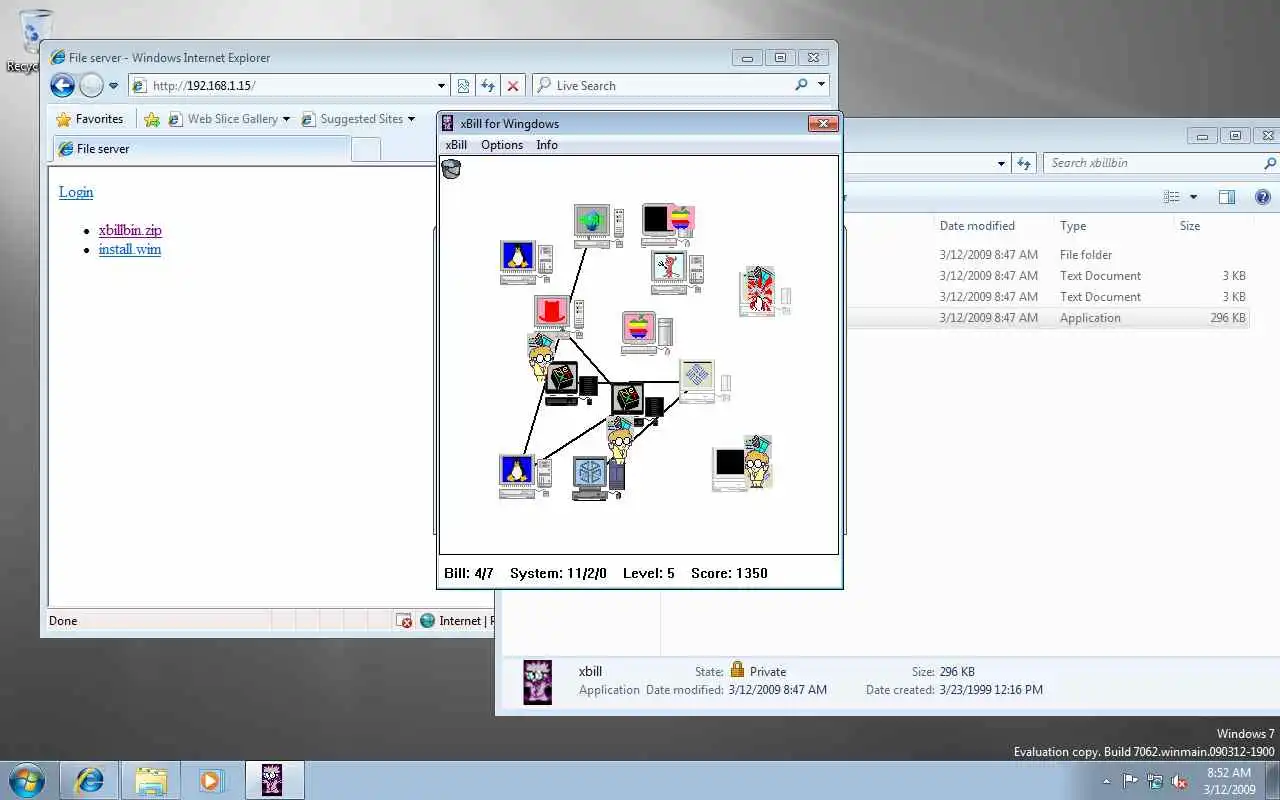Go back in Internet Explorer
The height and width of the screenshot is (800, 1280).
(x=62, y=86)
